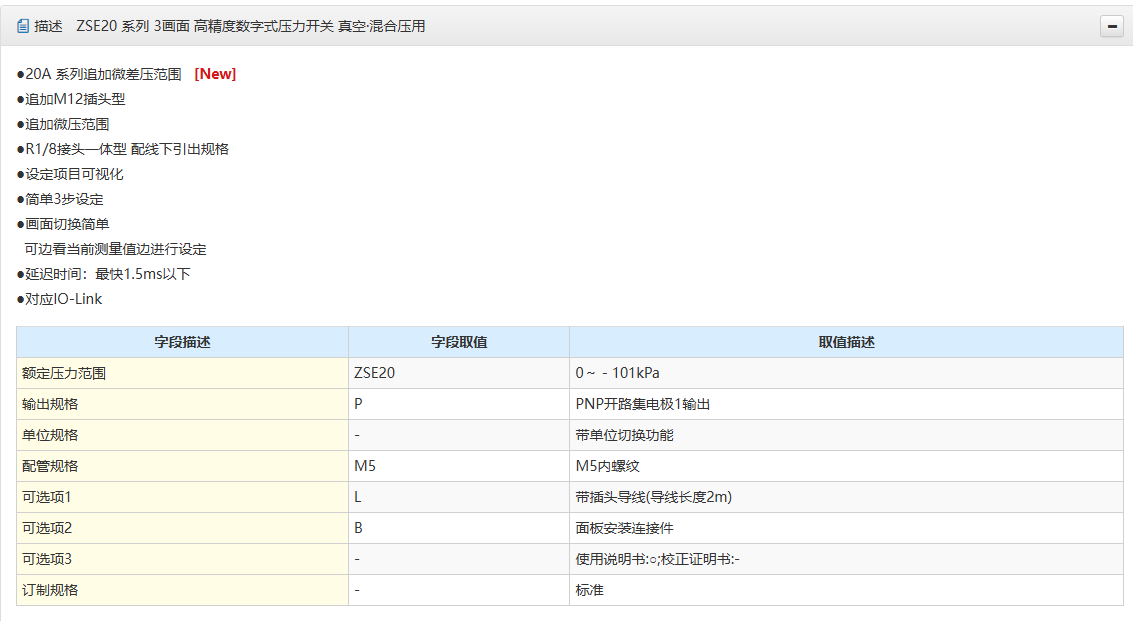1133x621 pixels.
Task: Click the 字段描述 column header
Action: (182, 342)
